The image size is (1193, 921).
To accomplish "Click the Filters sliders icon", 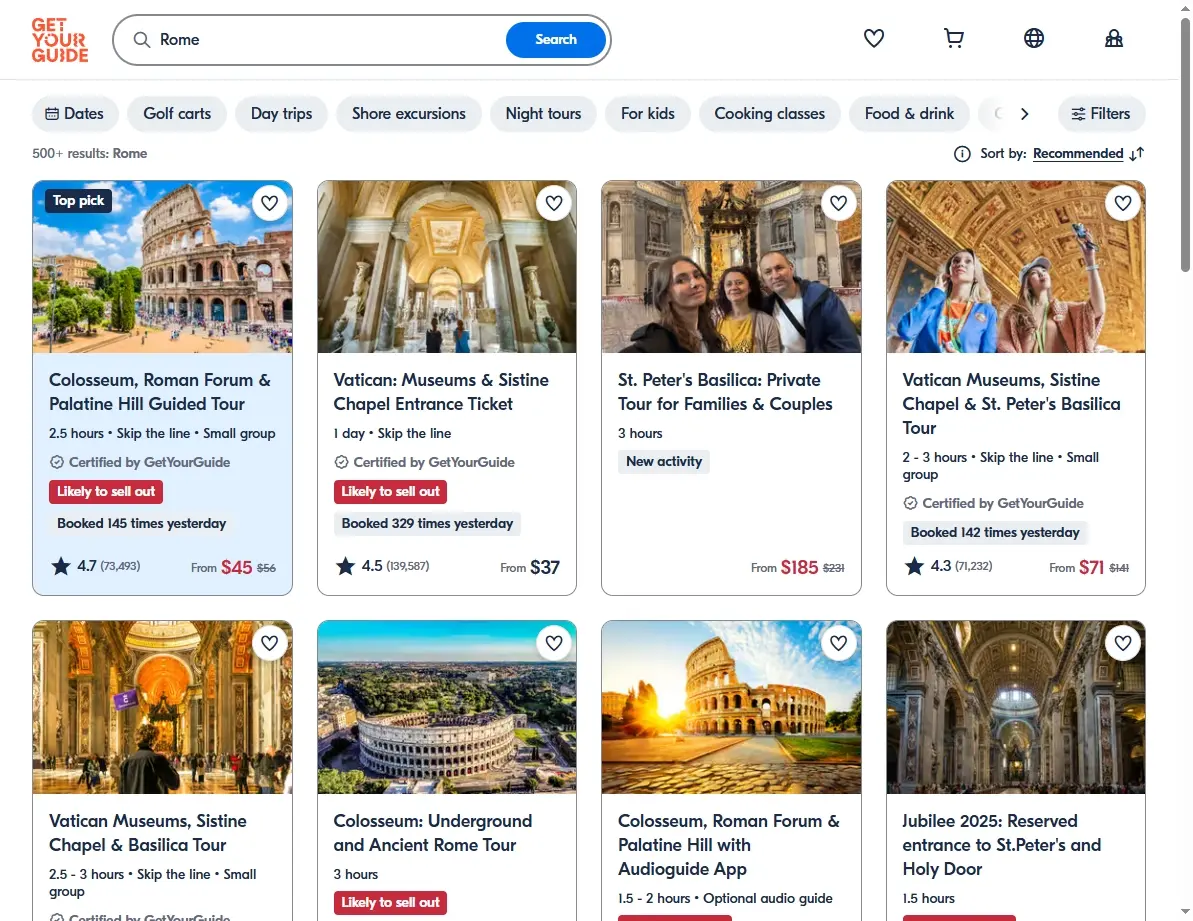I will click(x=1078, y=114).
